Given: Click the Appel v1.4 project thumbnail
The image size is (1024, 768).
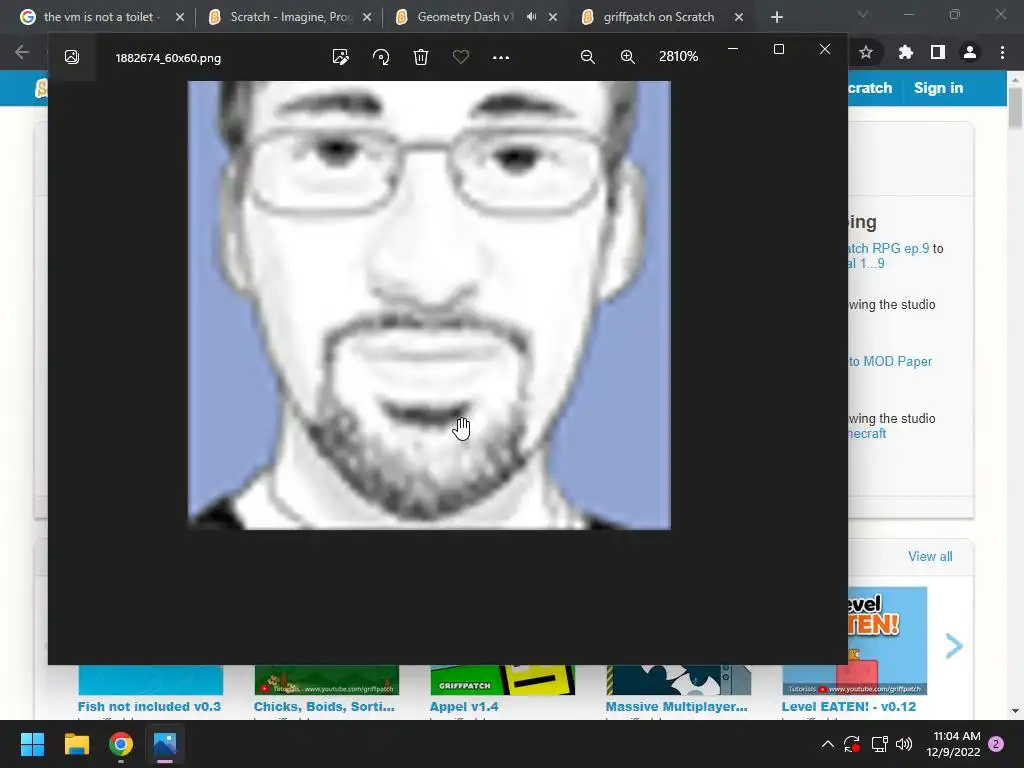Looking at the screenshot, I should pos(502,680).
